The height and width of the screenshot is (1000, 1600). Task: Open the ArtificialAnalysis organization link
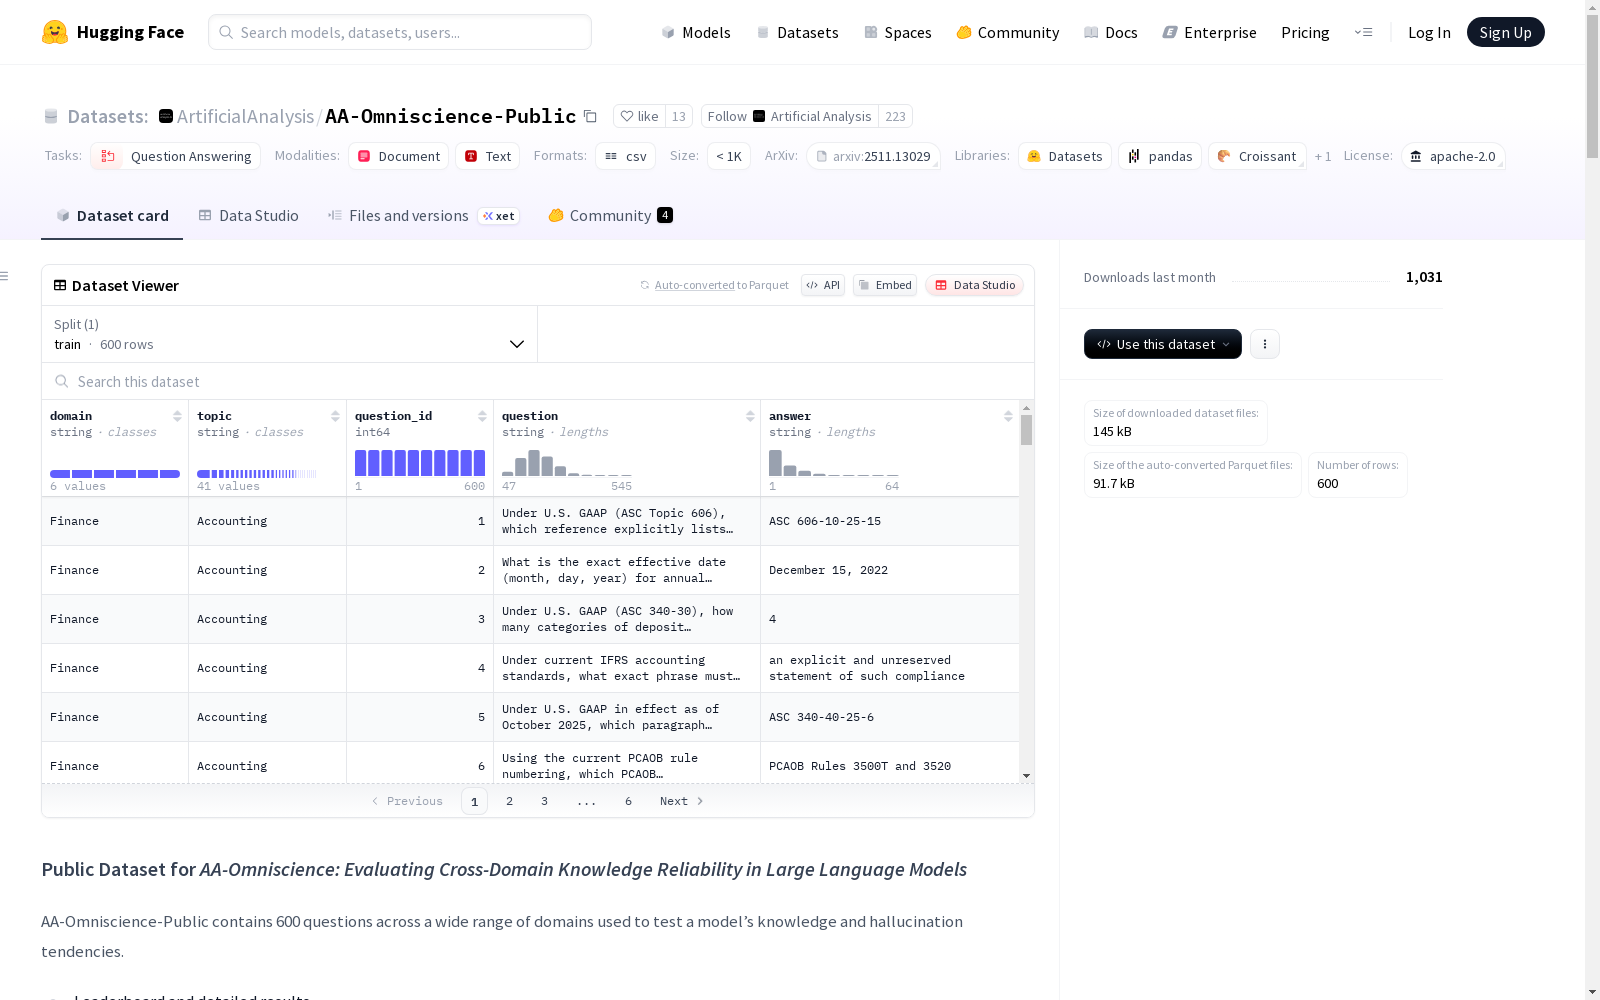pos(245,116)
